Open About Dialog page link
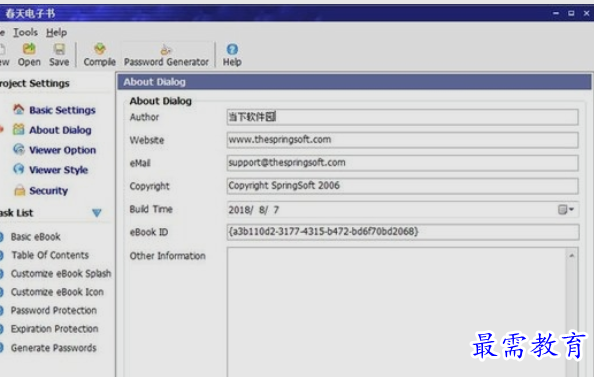The width and height of the screenshot is (594, 377). click(x=60, y=130)
